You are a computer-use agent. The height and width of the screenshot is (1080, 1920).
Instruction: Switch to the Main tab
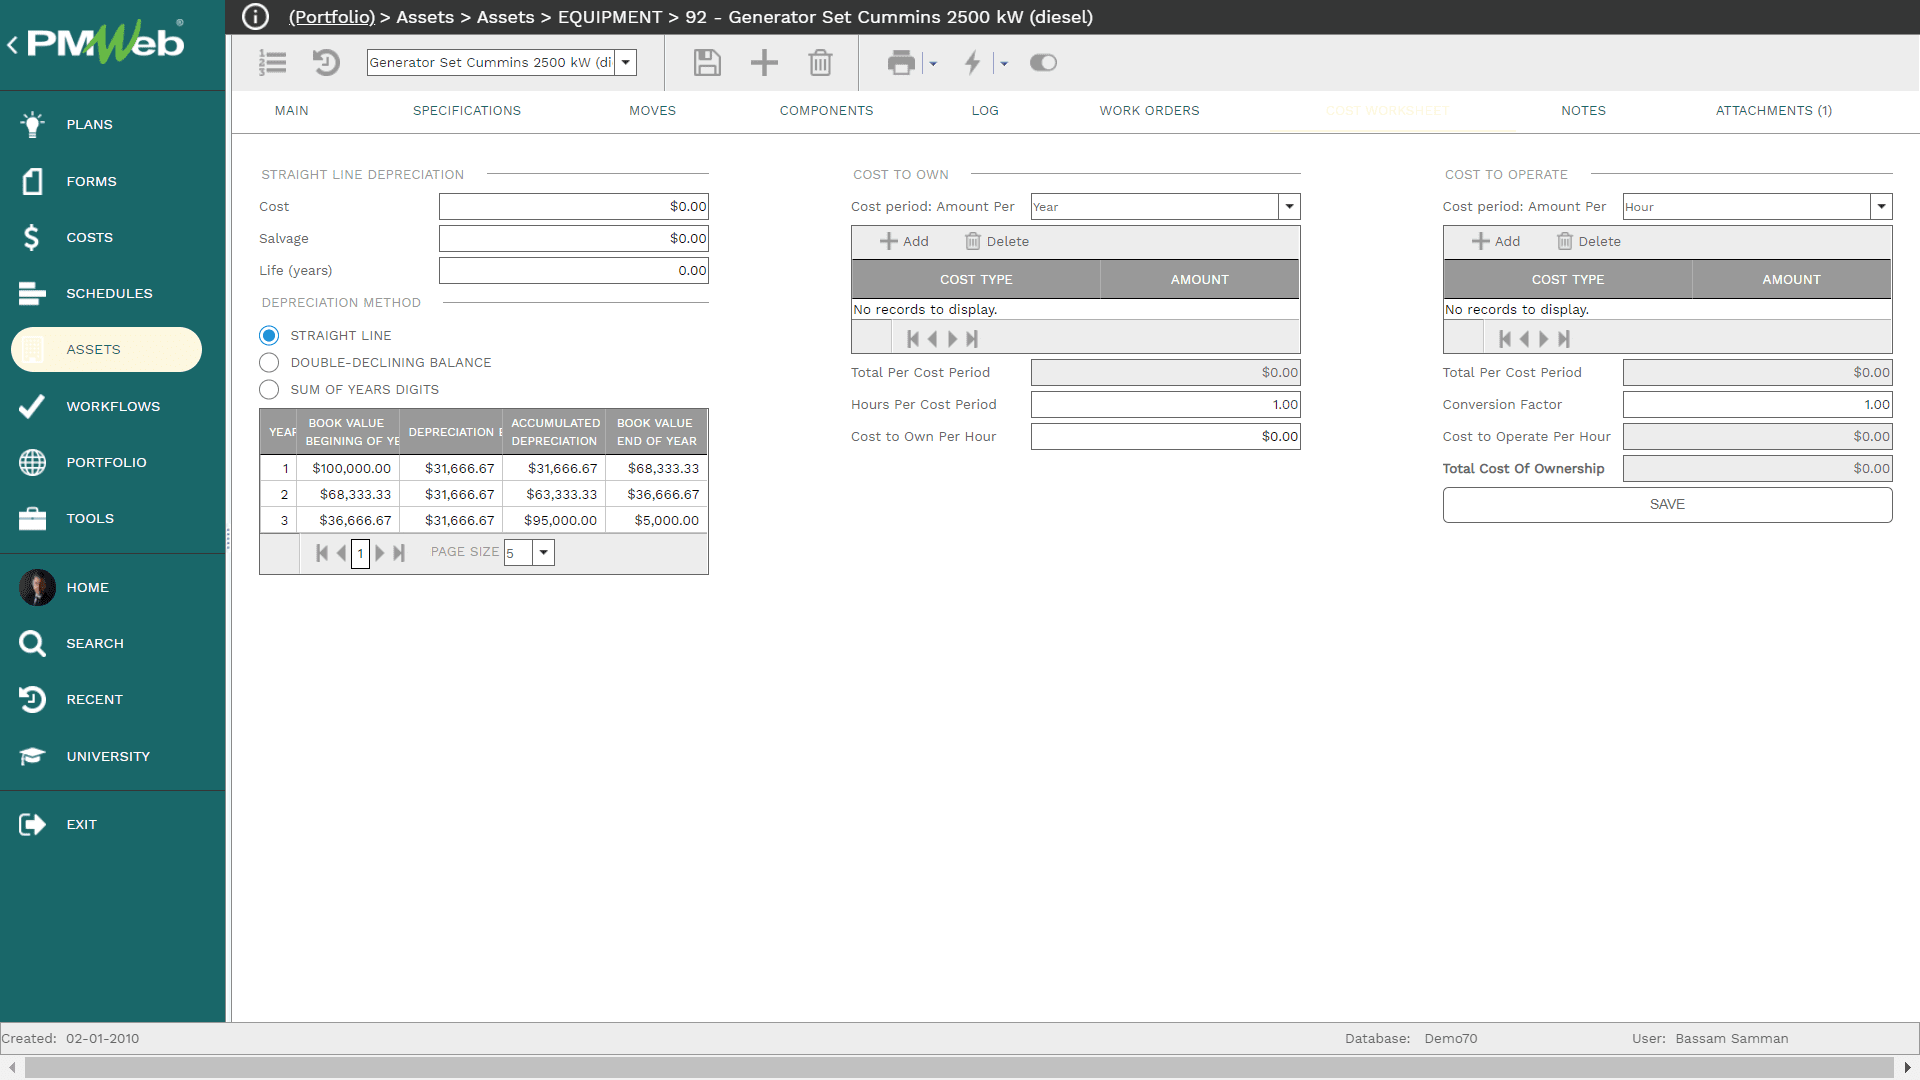click(x=292, y=111)
